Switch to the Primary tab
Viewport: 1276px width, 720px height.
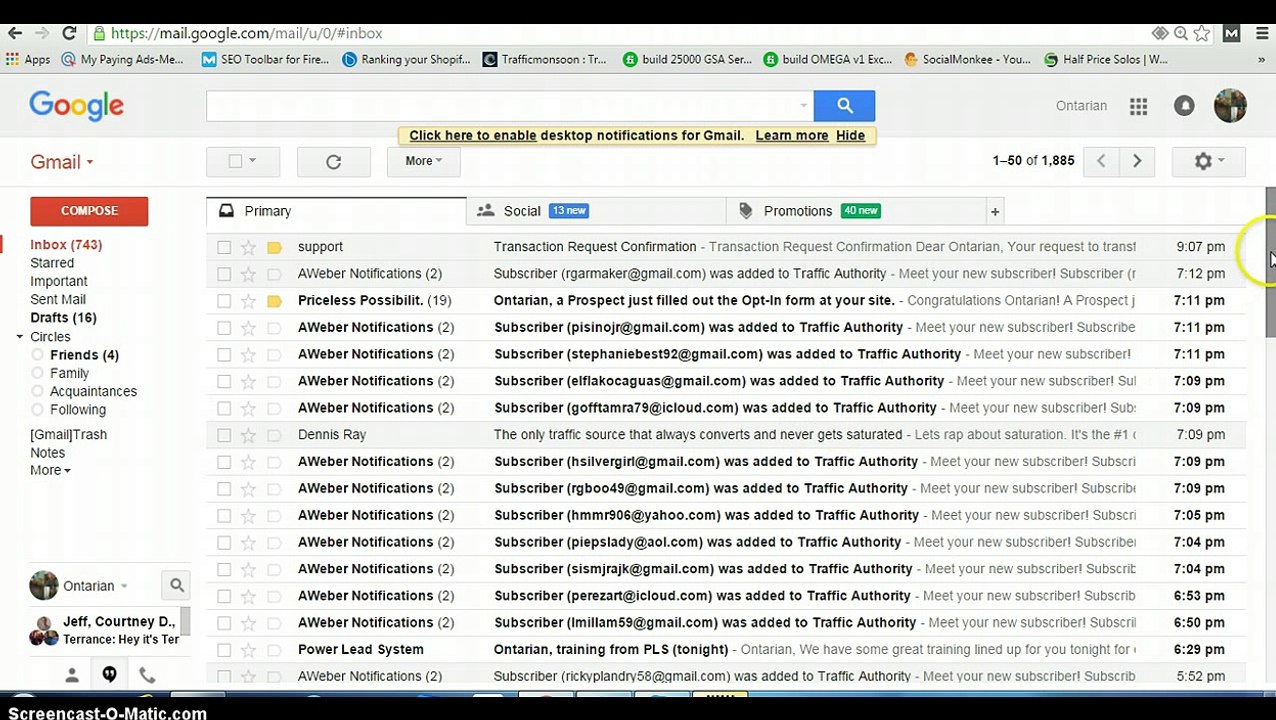pyautogui.click(x=336, y=211)
